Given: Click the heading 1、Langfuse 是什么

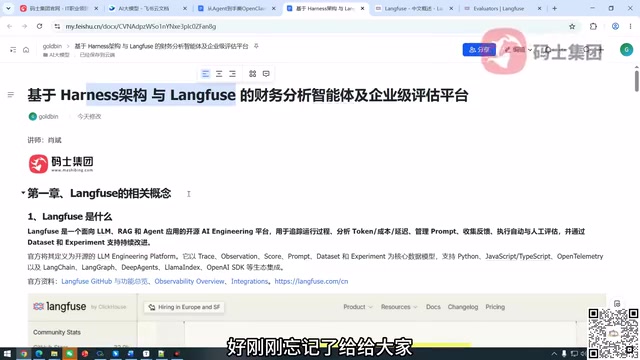Looking at the screenshot, I should 70,216.
